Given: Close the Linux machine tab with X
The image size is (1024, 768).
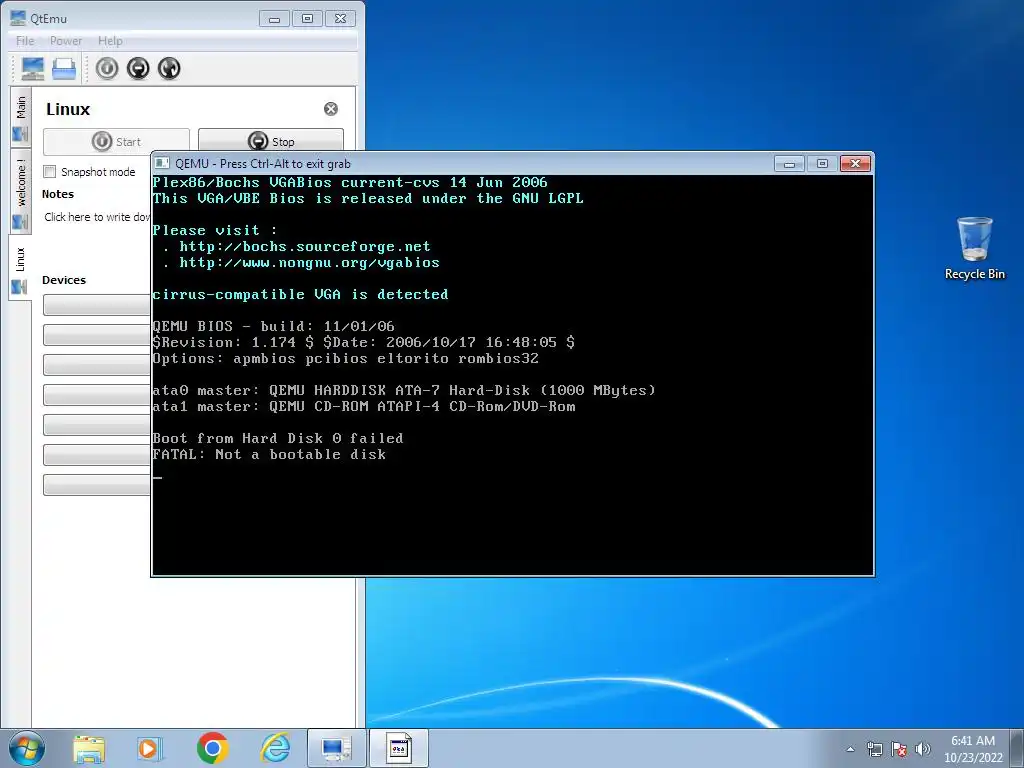Looking at the screenshot, I should [331, 109].
